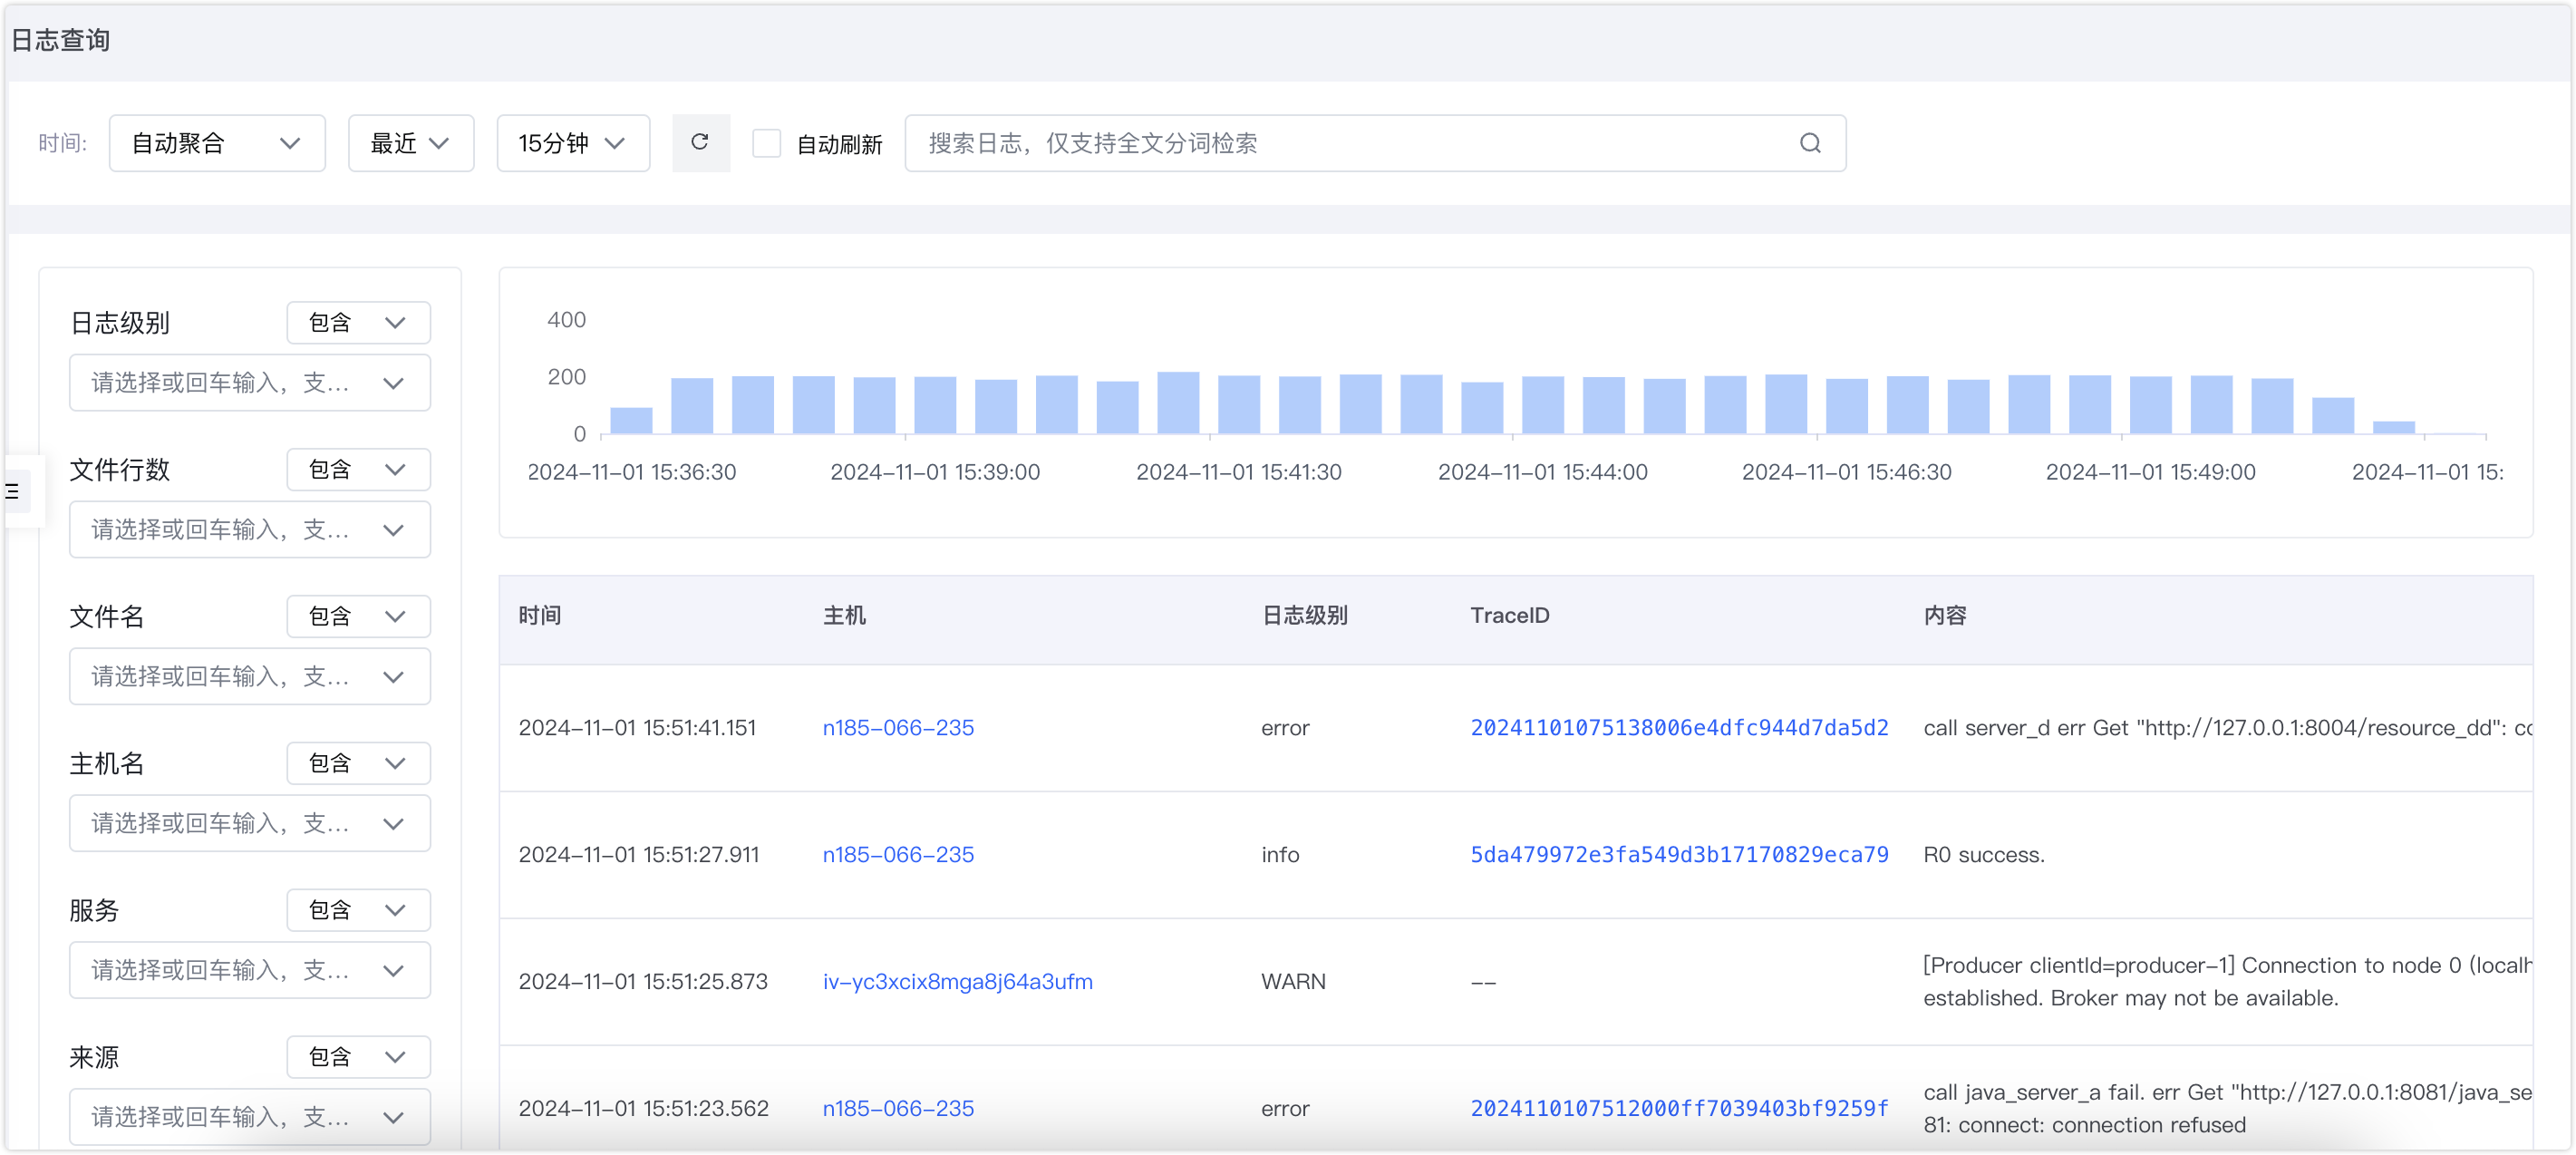Focus the 搜索日志 search input field

pos(1375,143)
